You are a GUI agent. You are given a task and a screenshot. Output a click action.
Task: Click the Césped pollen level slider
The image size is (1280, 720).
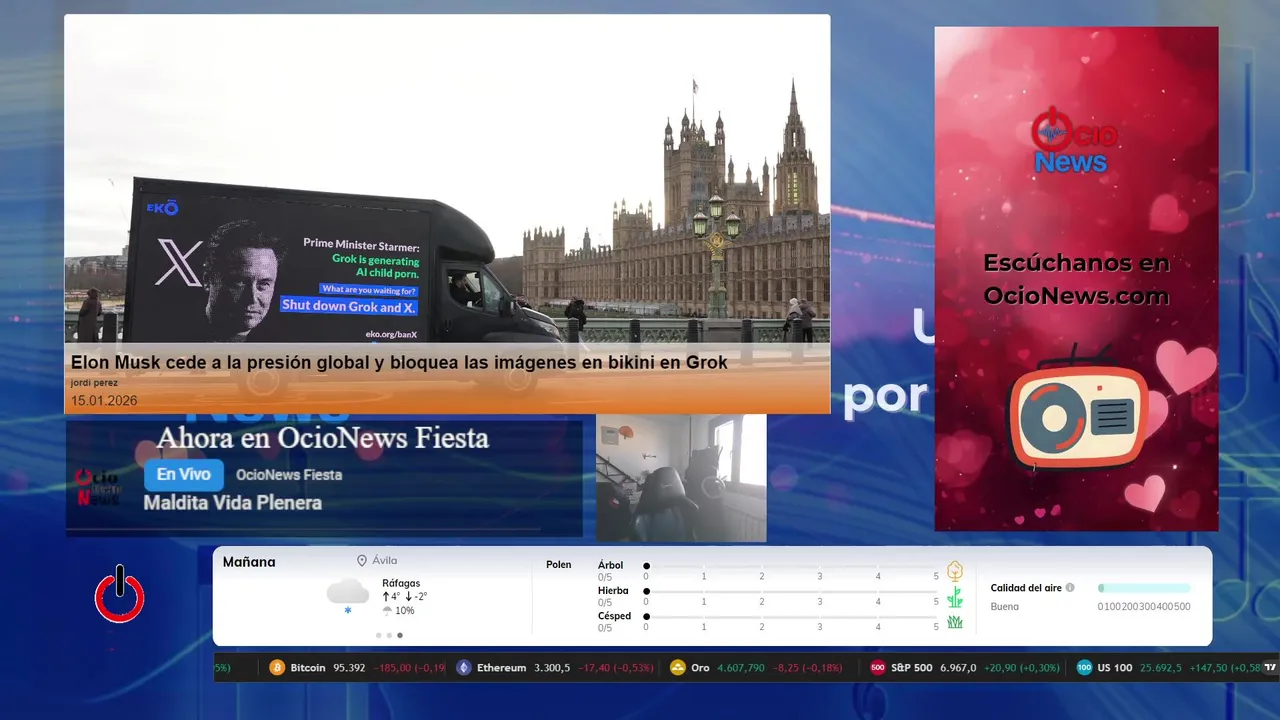791,616
